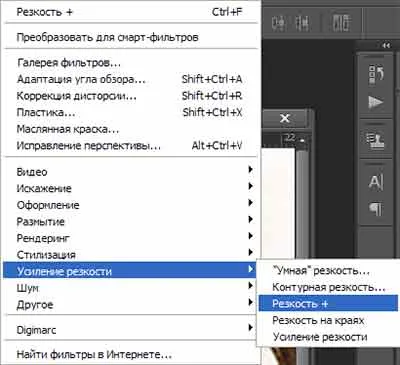The image size is (400, 365).
Task: Select Преобразовать для смарт-фильтров
Action: pos(130,37)
